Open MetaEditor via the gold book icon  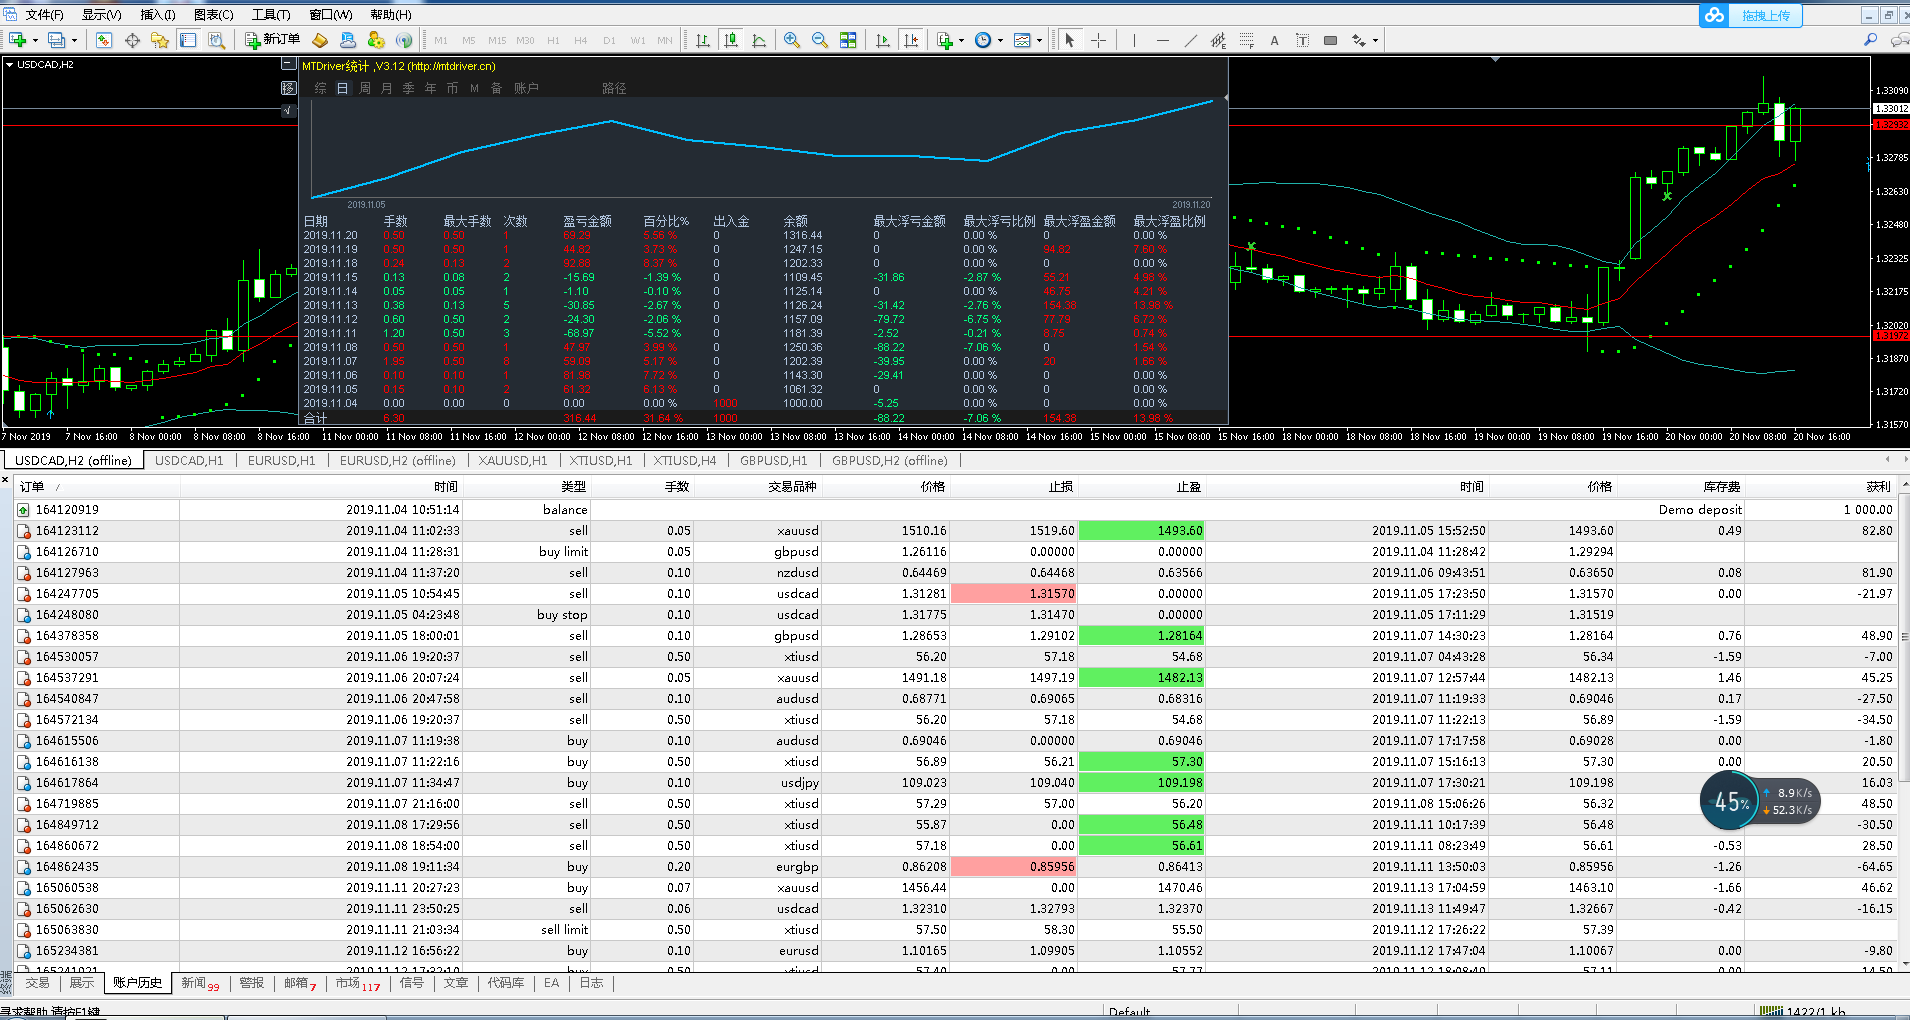[x=320, y=40]
